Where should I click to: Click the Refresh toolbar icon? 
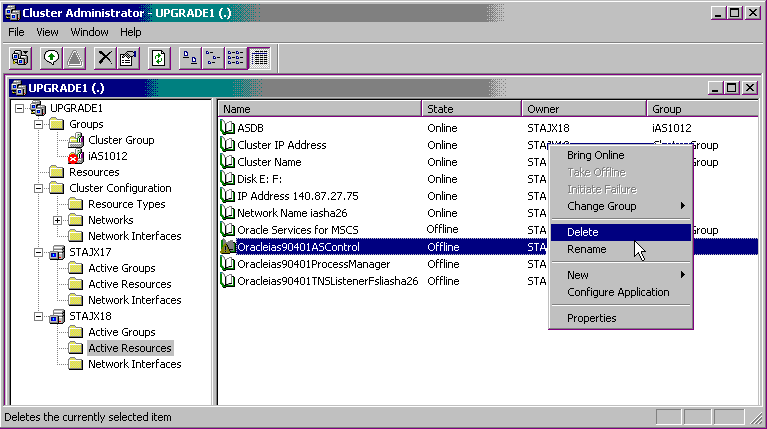pyautogui.click(x=158, y=58)
